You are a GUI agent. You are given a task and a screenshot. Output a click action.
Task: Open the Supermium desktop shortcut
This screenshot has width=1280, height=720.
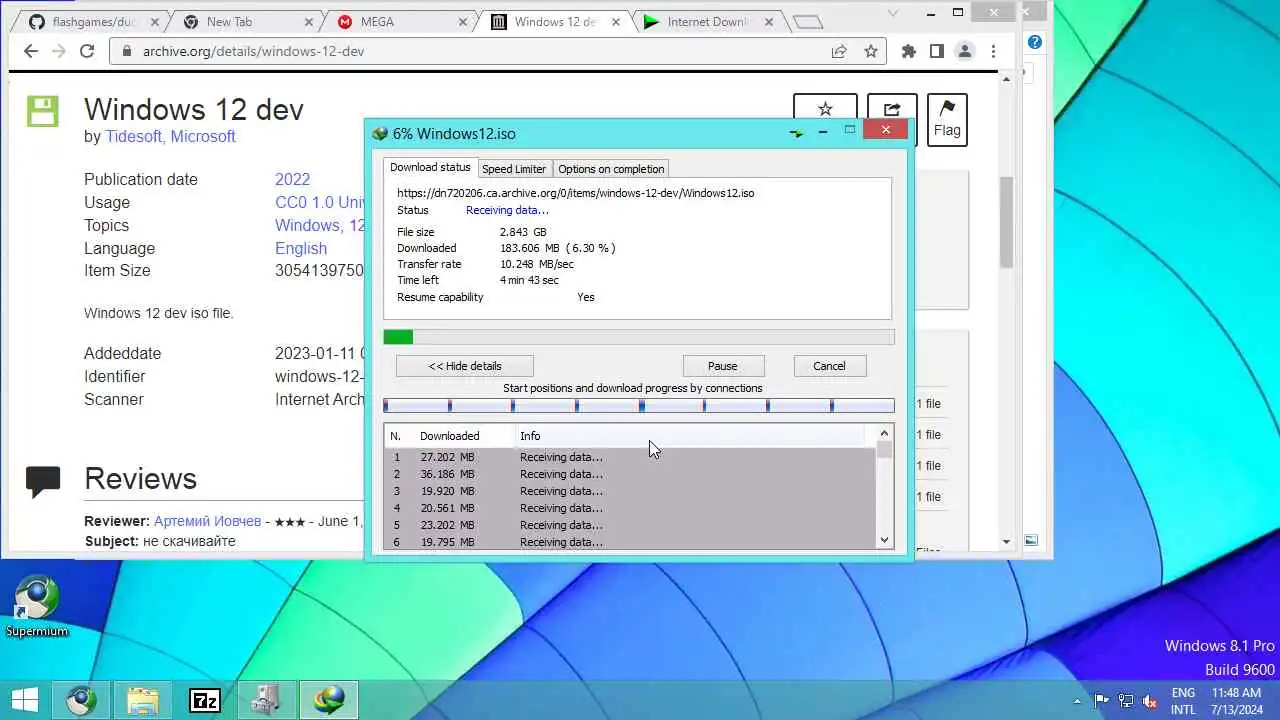(37, 606)
